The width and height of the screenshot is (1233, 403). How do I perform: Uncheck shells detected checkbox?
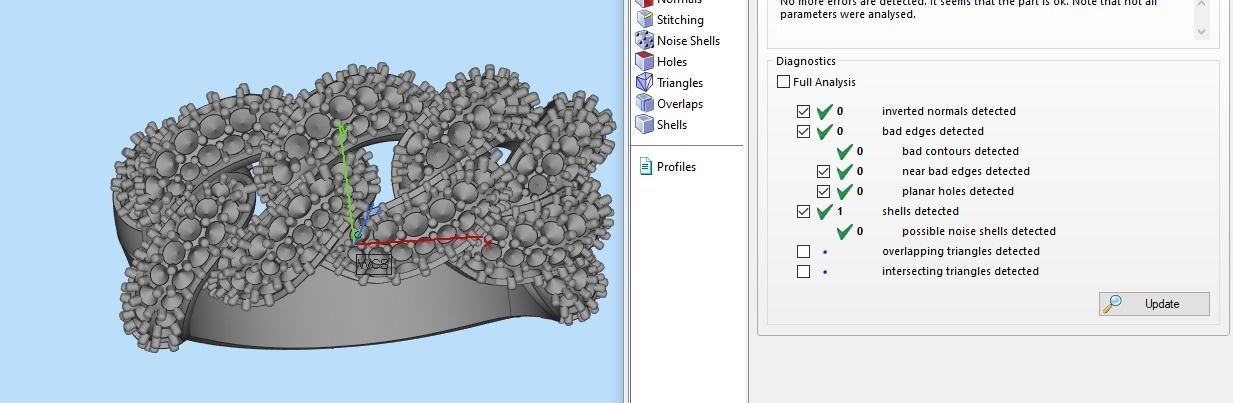coord(803,211)
